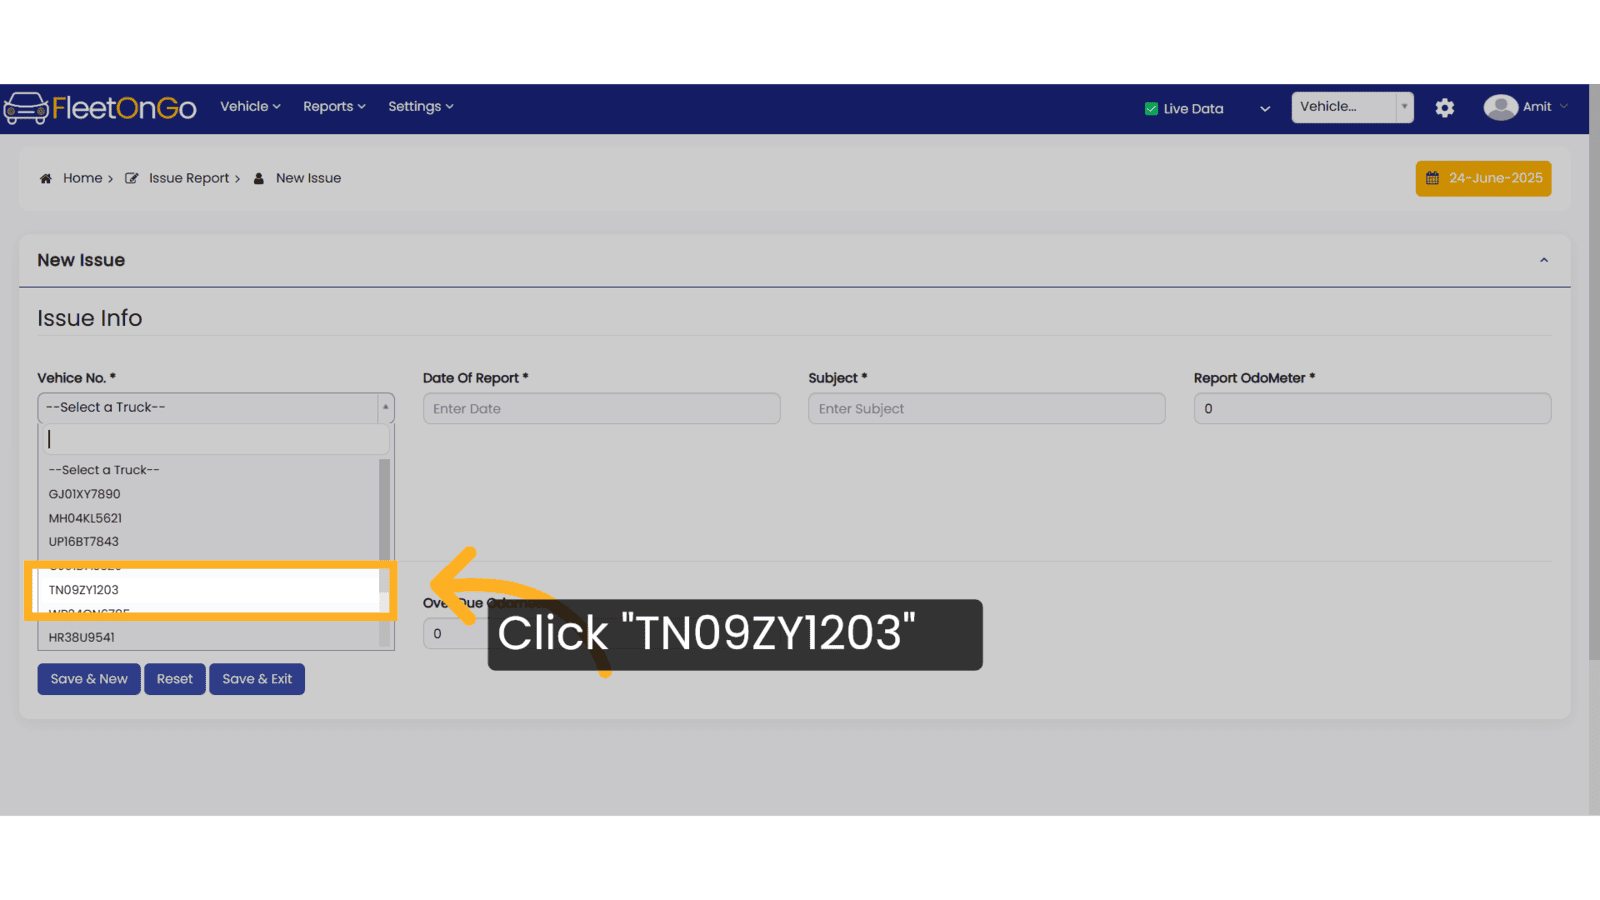
Task: Open the Vehicle menu
Action: click(250, 106)
